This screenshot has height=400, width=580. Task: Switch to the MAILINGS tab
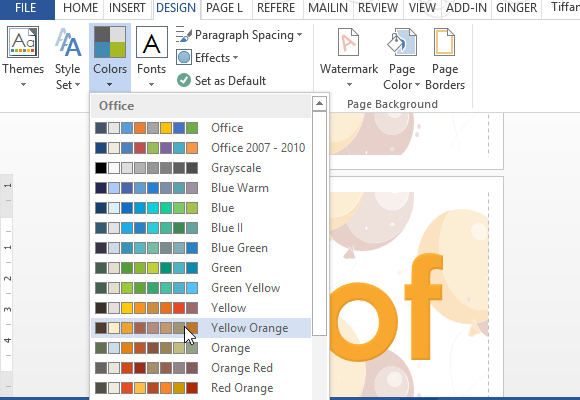(x=328, y=8)
